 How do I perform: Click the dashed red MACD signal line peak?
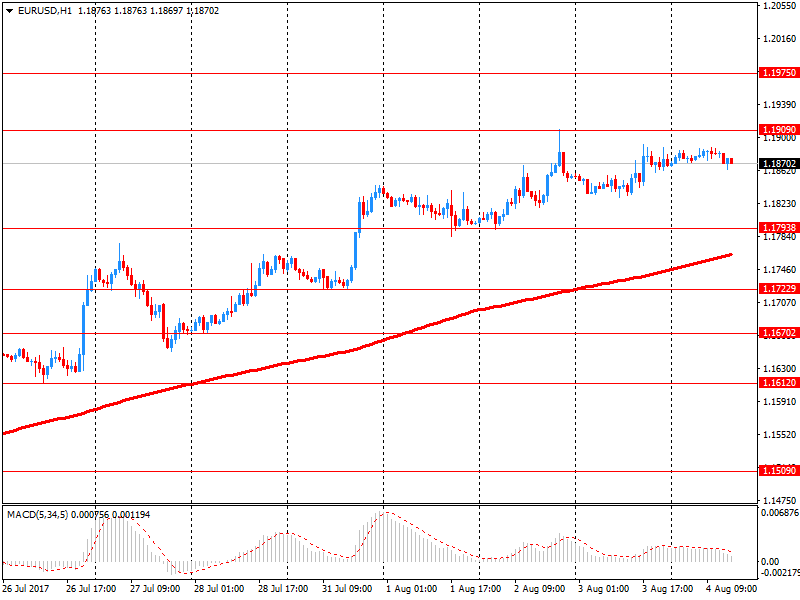386,512
